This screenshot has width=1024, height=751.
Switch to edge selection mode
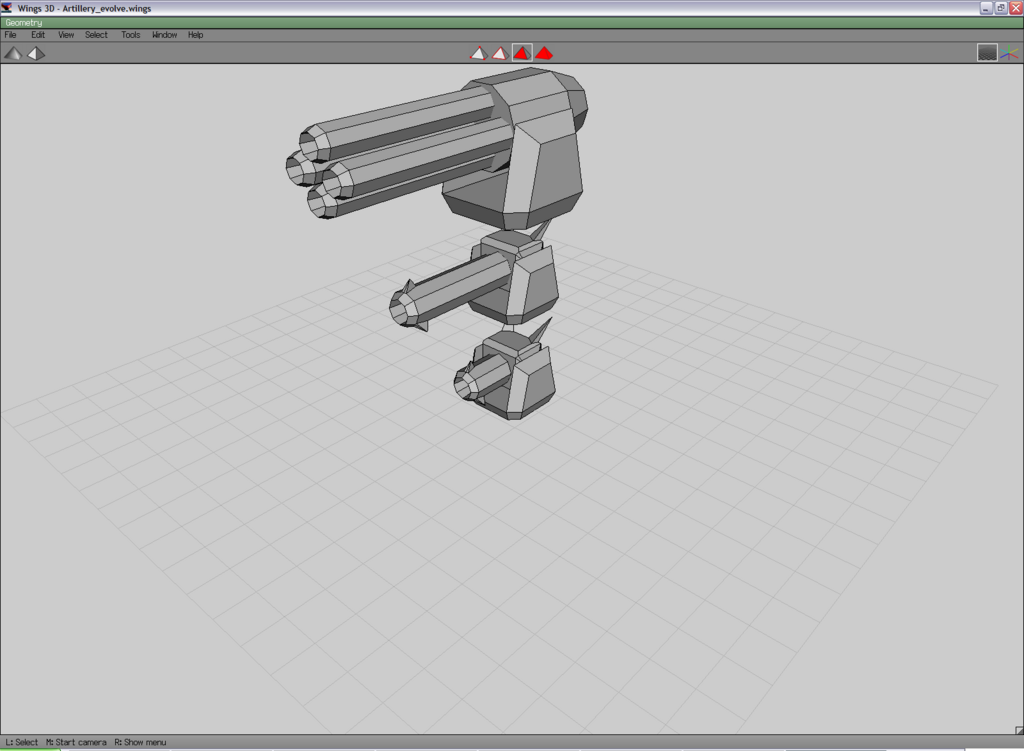pos(500,53)
